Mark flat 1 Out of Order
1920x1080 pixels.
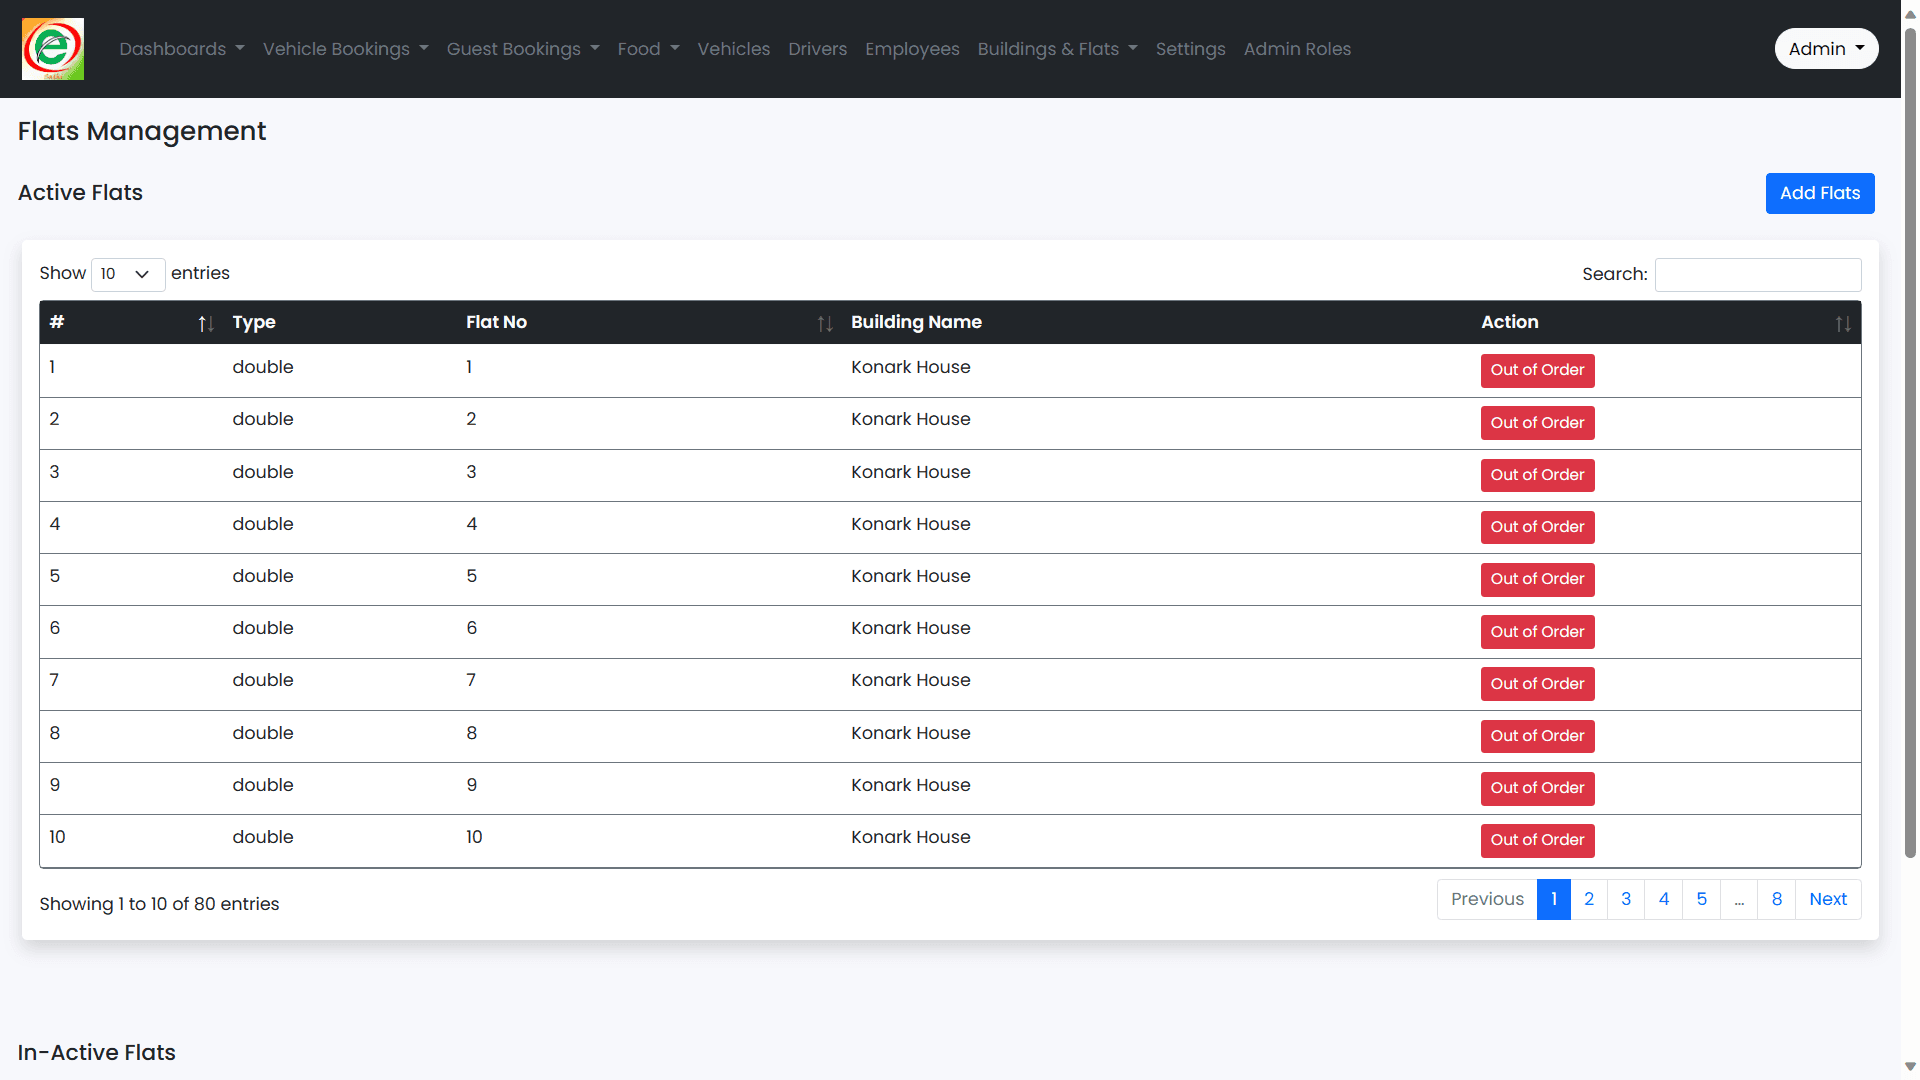tap(1536, 370)
